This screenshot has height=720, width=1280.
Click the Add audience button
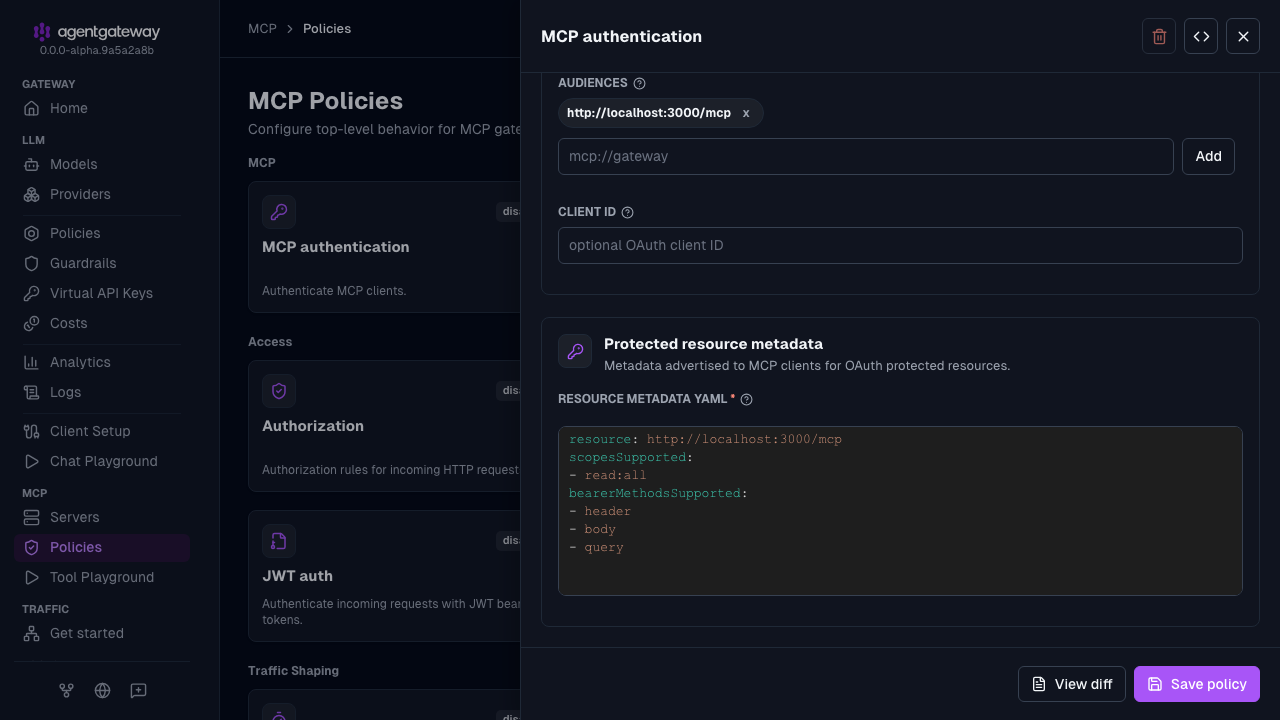tap(1208, 156)
